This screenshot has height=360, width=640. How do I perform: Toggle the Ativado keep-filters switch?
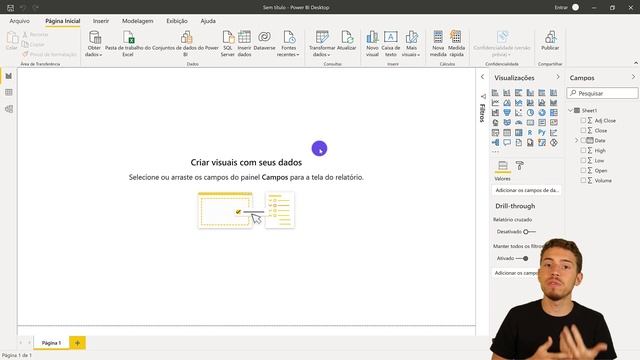pos(522,258)
